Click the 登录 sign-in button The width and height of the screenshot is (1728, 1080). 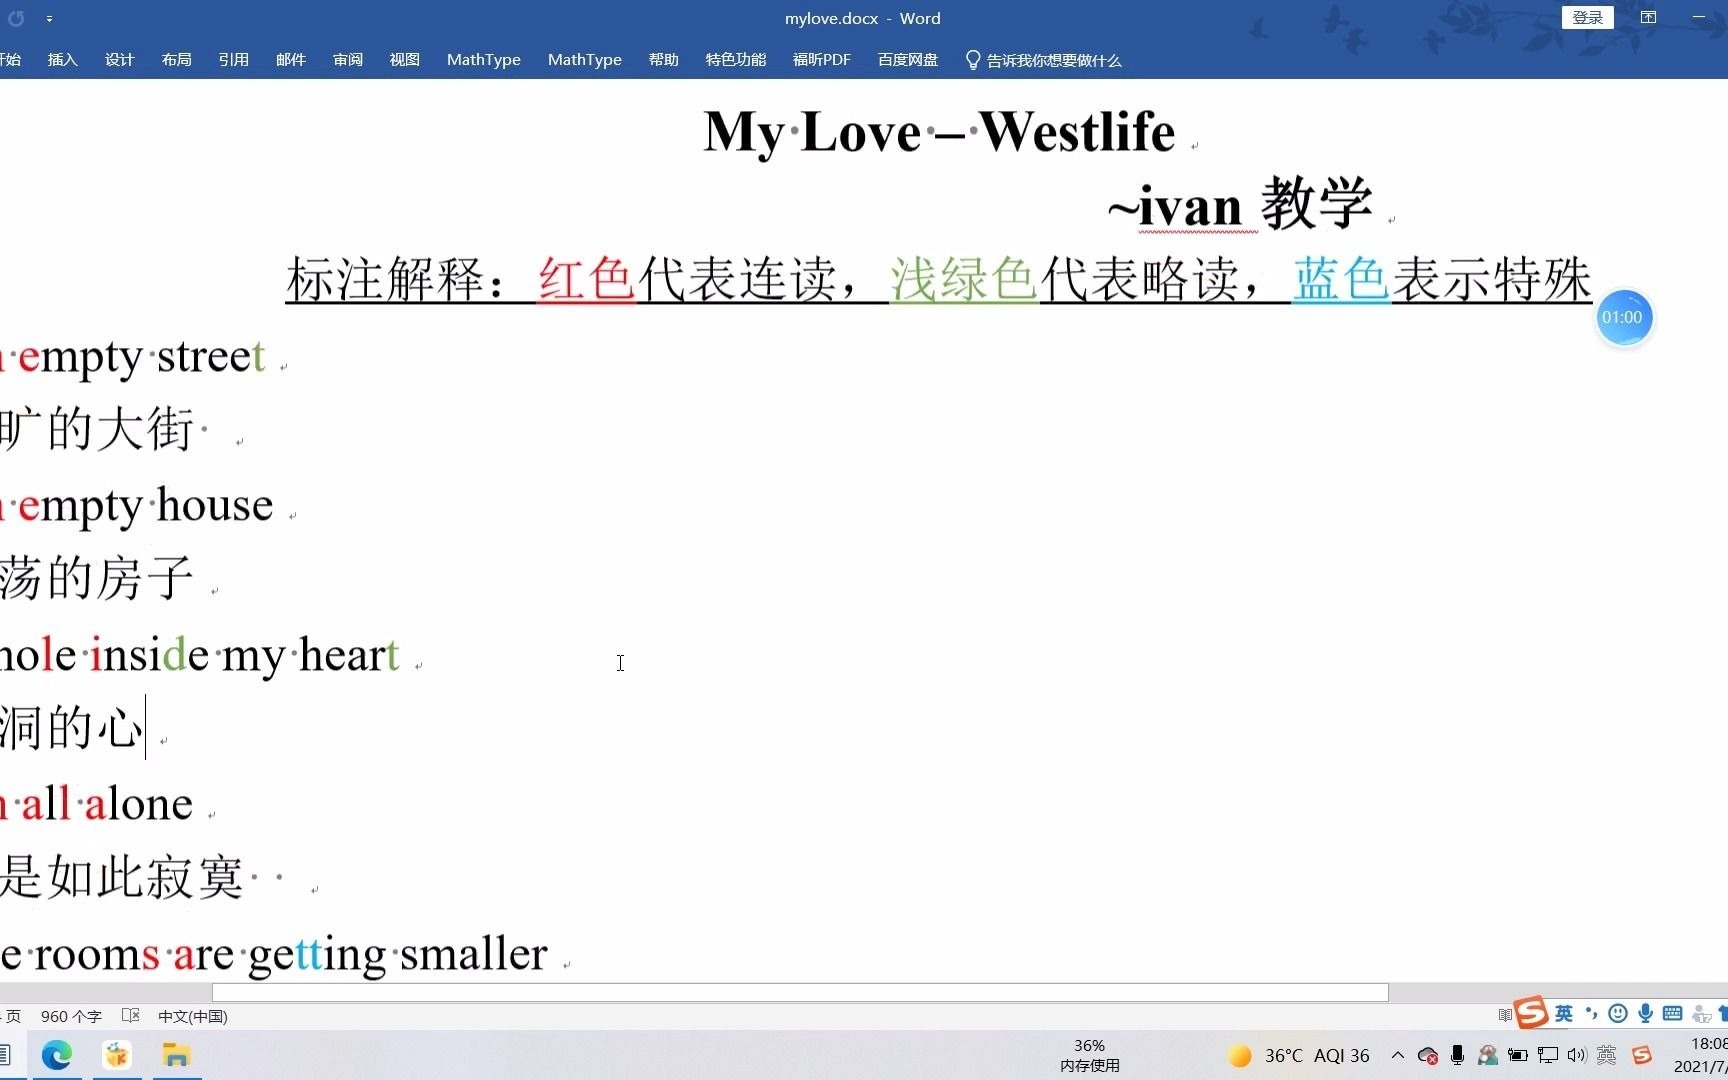[1587, 18]
